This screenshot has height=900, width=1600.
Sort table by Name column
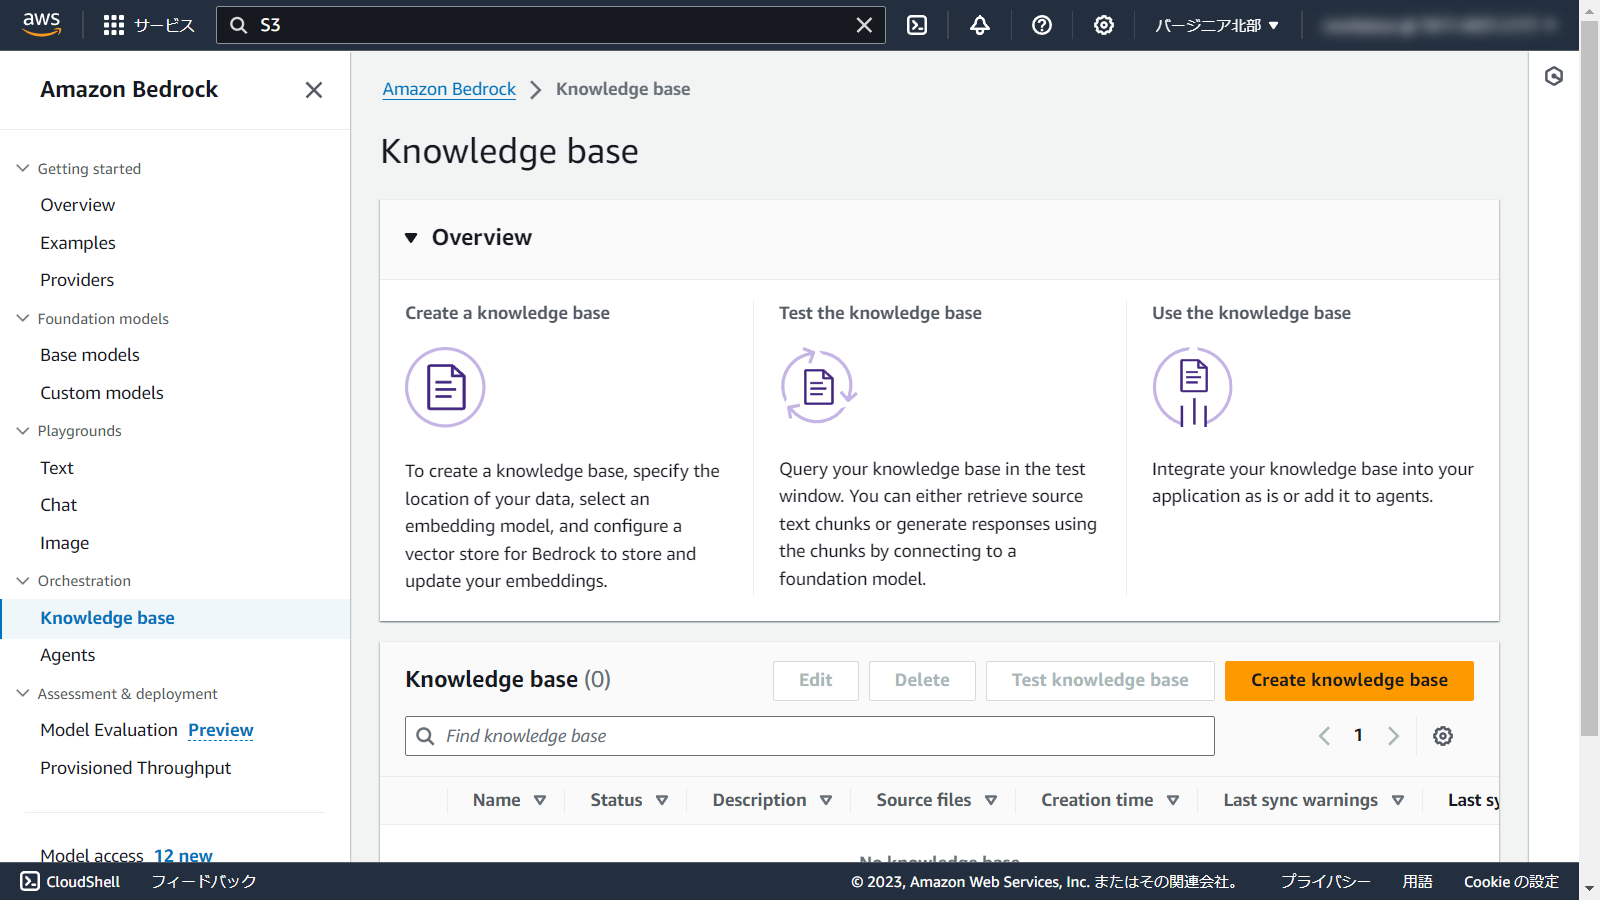509,800
